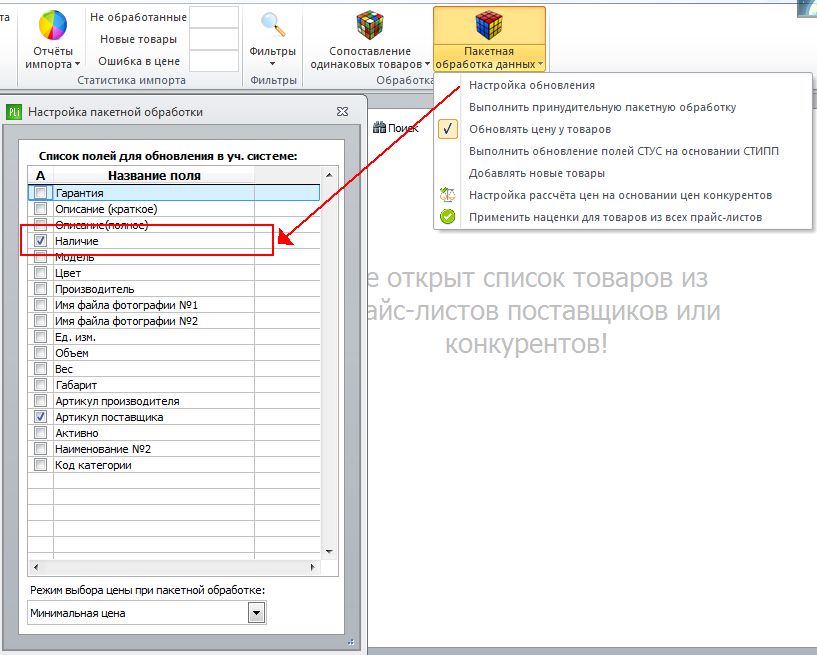Click the Пакетная обработка данных cube icon
The height and width of the screenshot is (655, 817).
click(489, 25)
